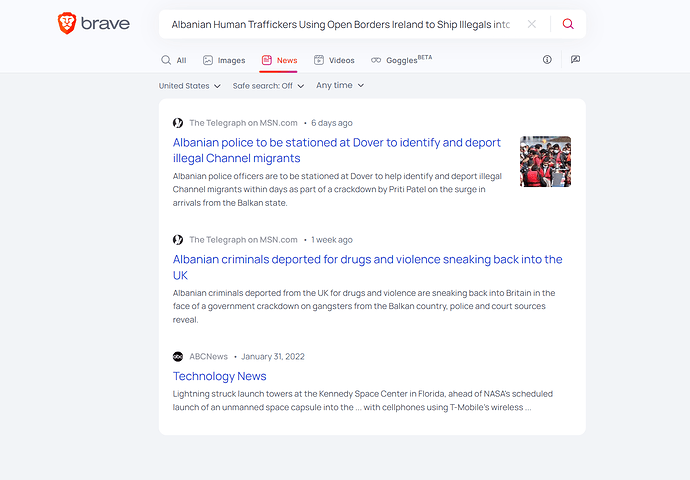Open the Goggles BETA tab

coord(401,60)
